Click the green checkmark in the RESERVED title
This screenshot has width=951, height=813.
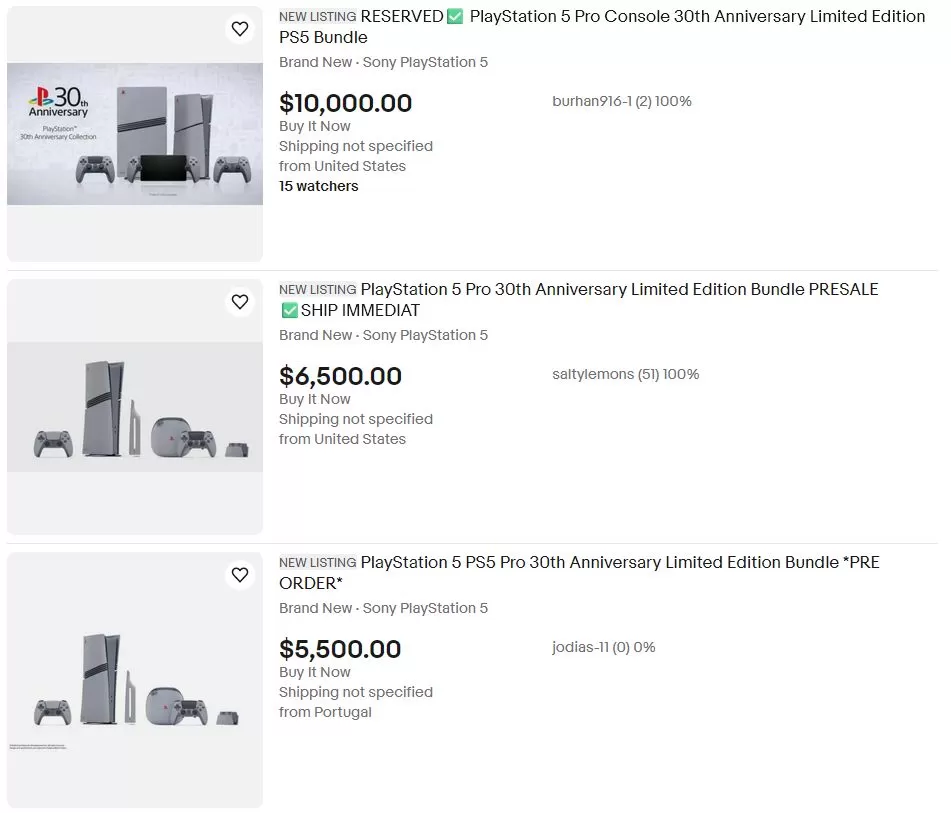coord(455,17)
